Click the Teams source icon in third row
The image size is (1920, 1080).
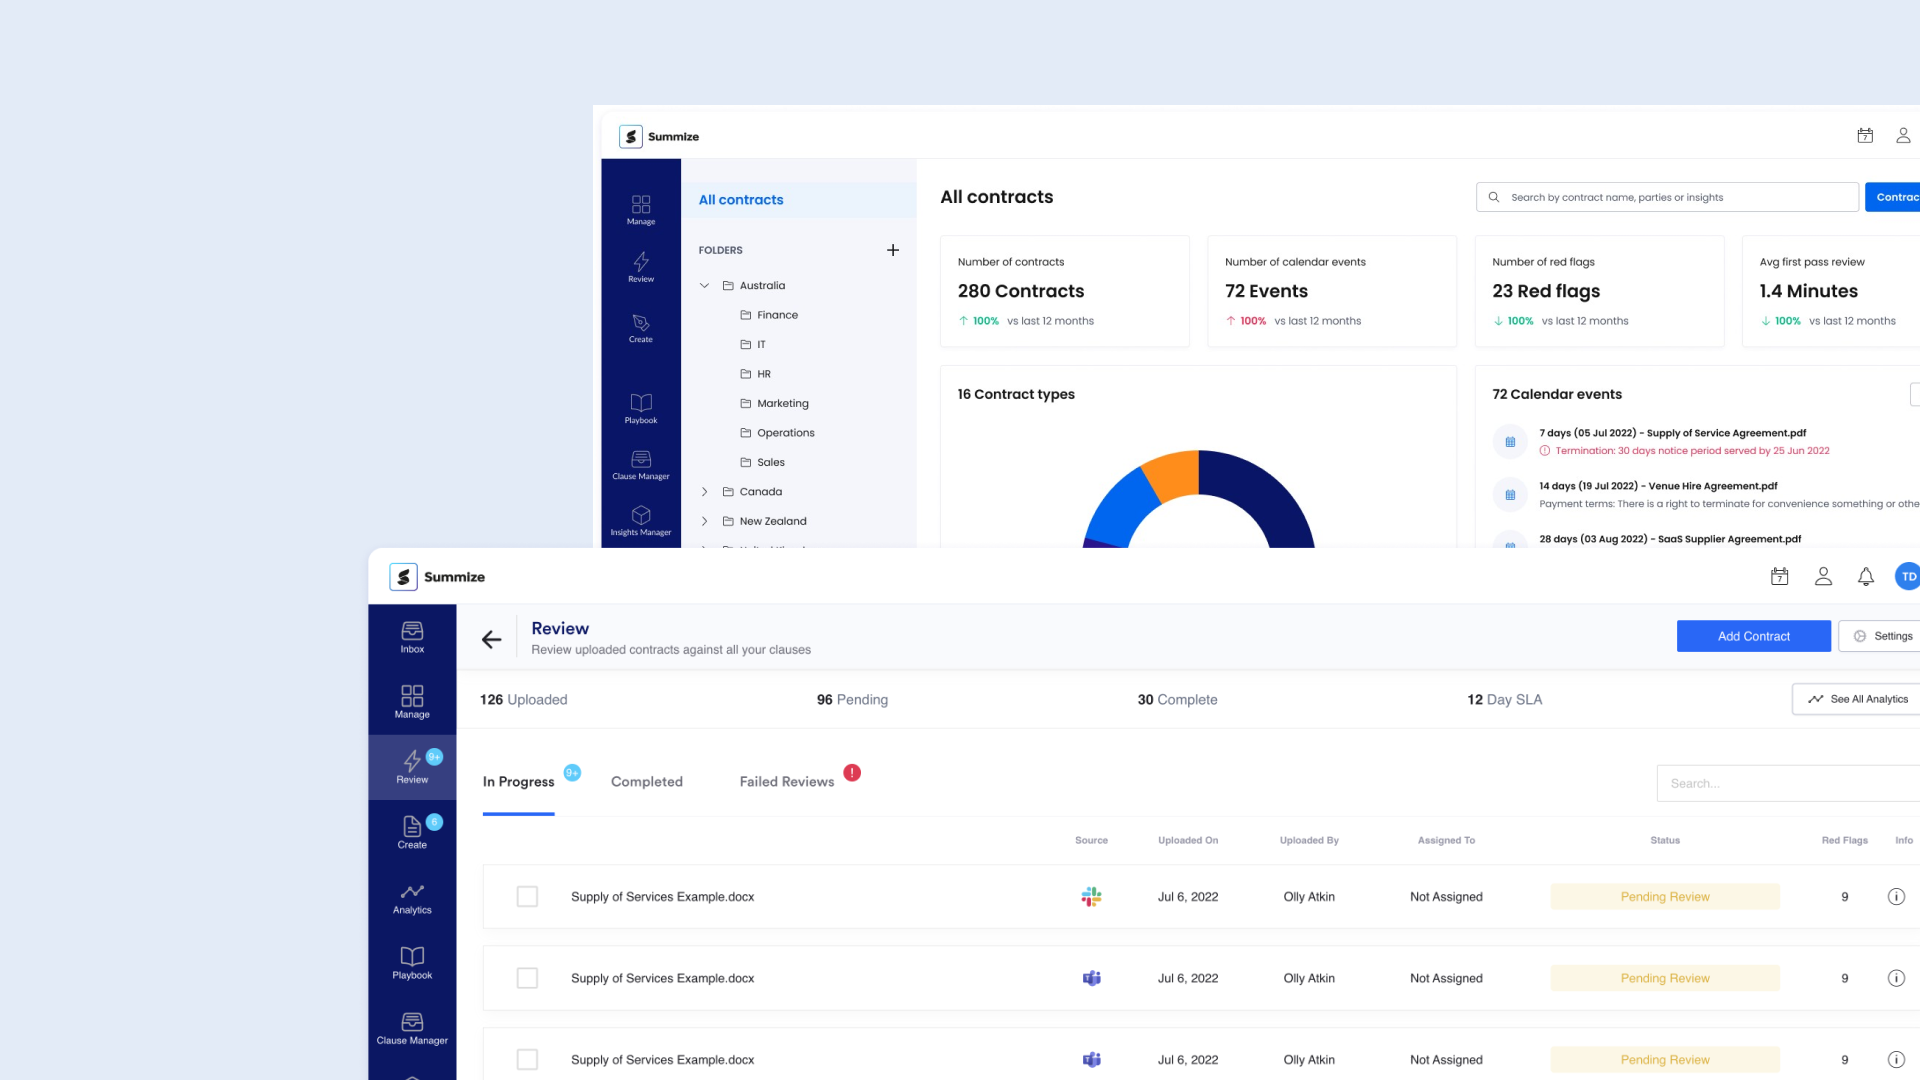click(1091, 1059)
